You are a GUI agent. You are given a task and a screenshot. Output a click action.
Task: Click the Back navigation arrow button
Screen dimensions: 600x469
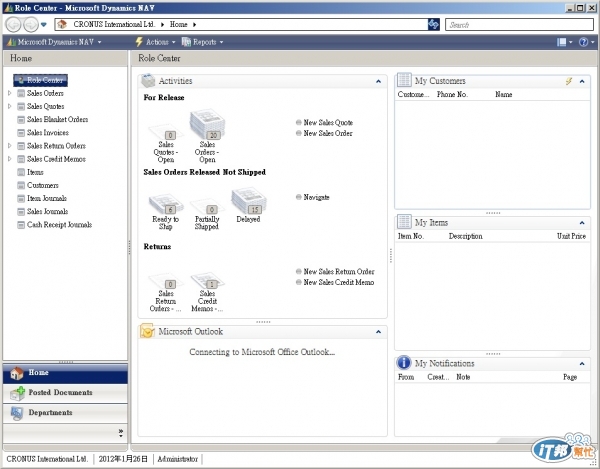pos(13,24)
